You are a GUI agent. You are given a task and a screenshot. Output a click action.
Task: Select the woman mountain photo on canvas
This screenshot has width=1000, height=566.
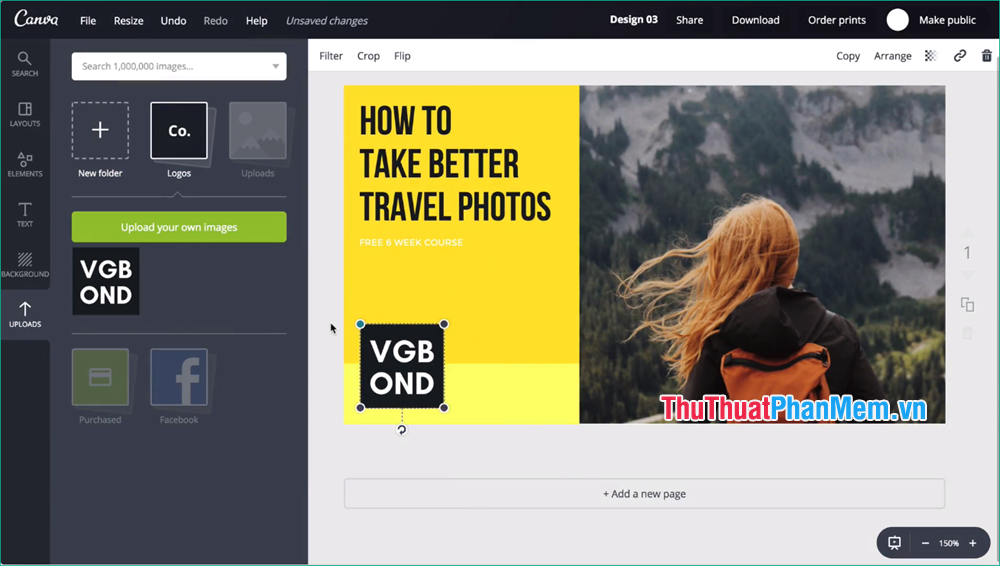762,255
